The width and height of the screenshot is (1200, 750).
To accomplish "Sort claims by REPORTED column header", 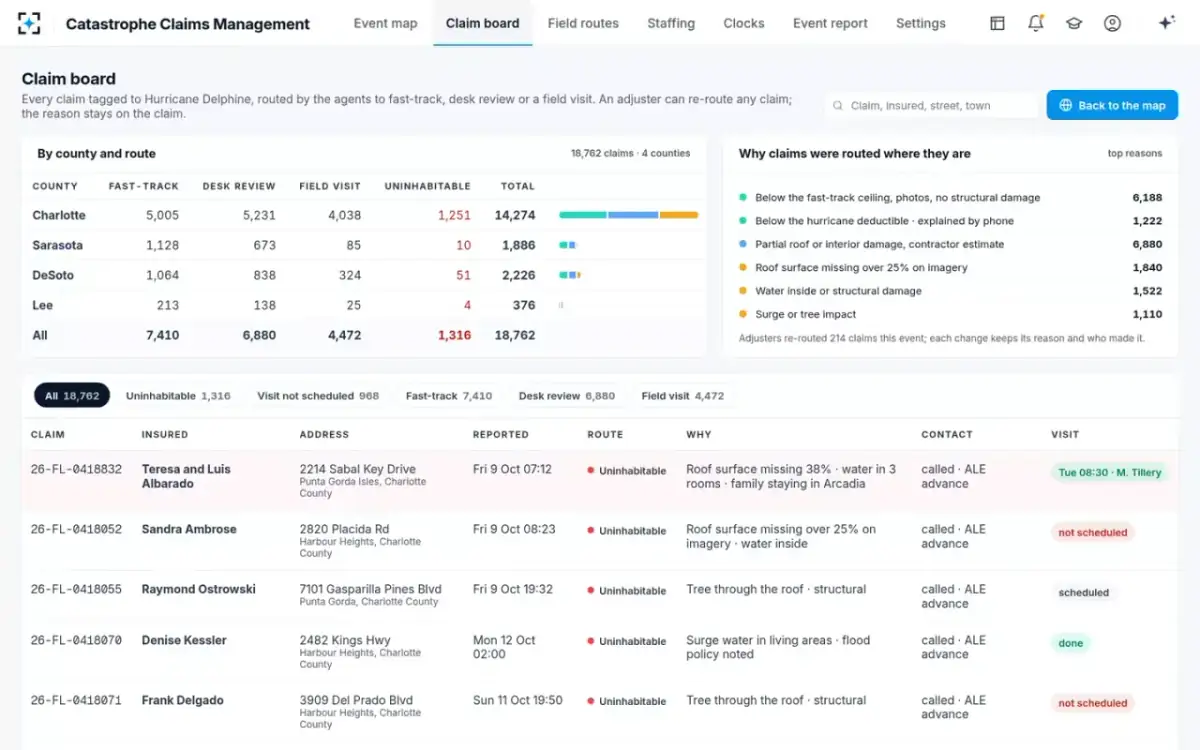I will click(x=500, y=435).
